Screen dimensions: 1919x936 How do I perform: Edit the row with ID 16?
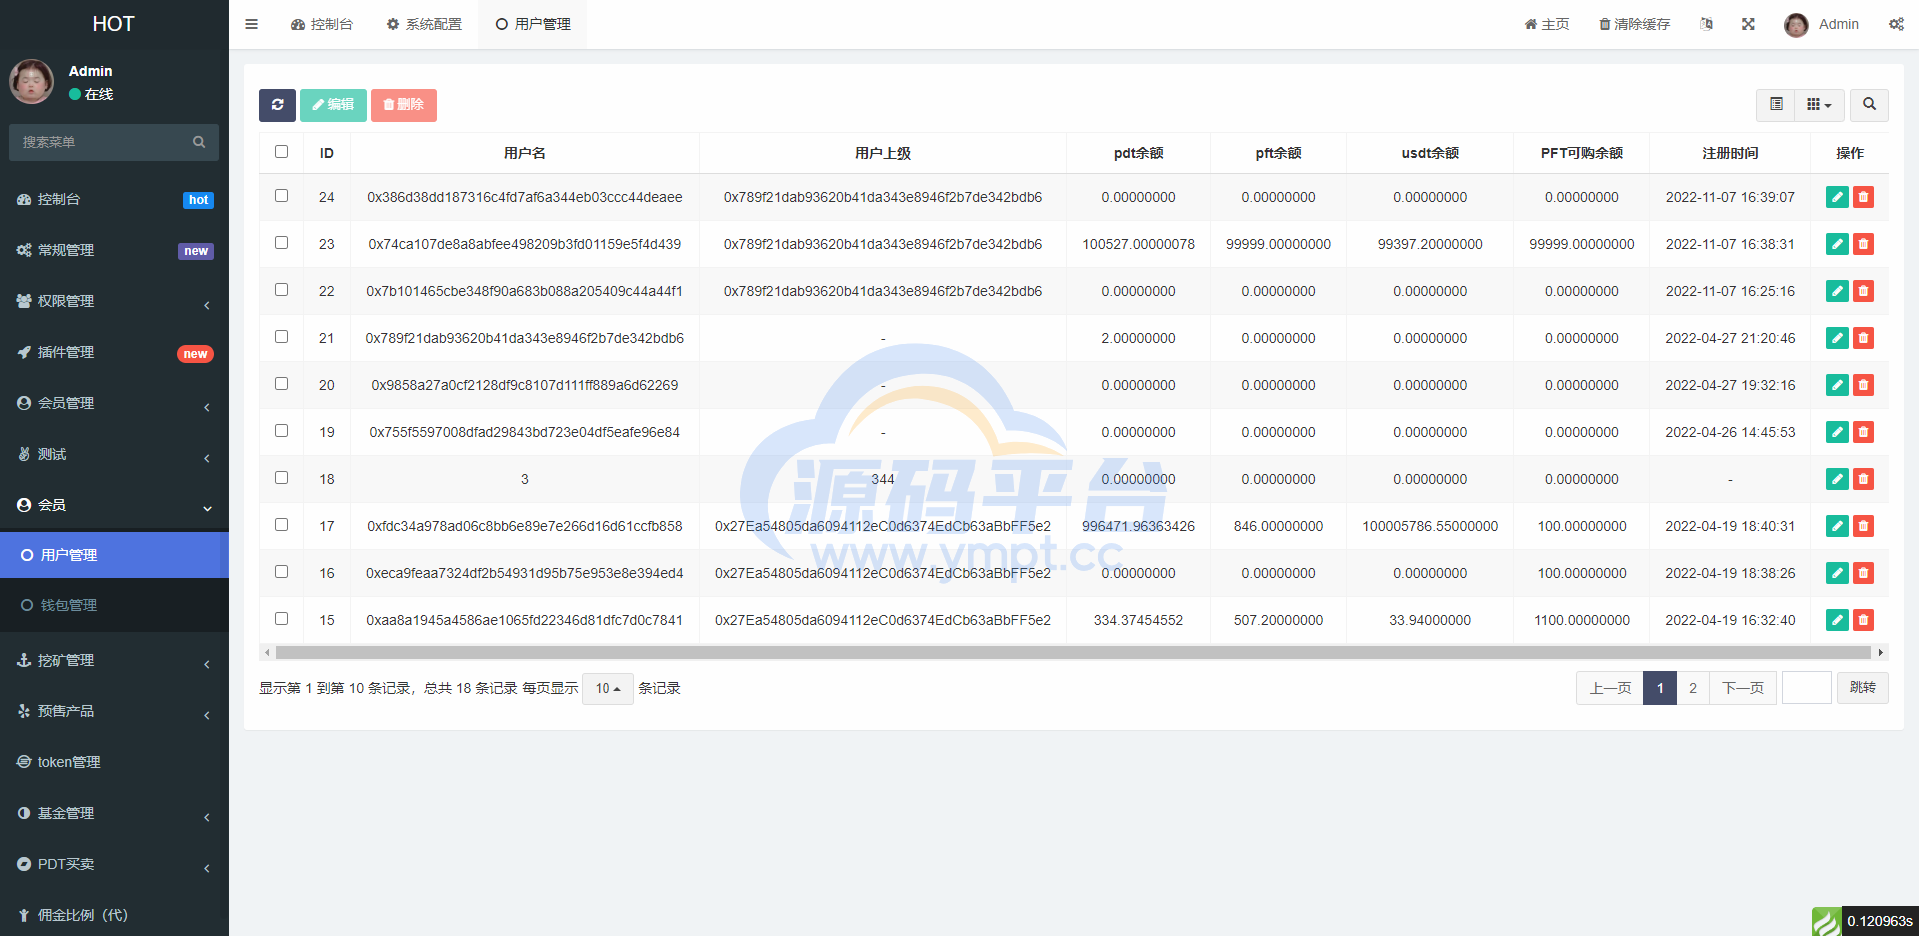pos(1837,573)
